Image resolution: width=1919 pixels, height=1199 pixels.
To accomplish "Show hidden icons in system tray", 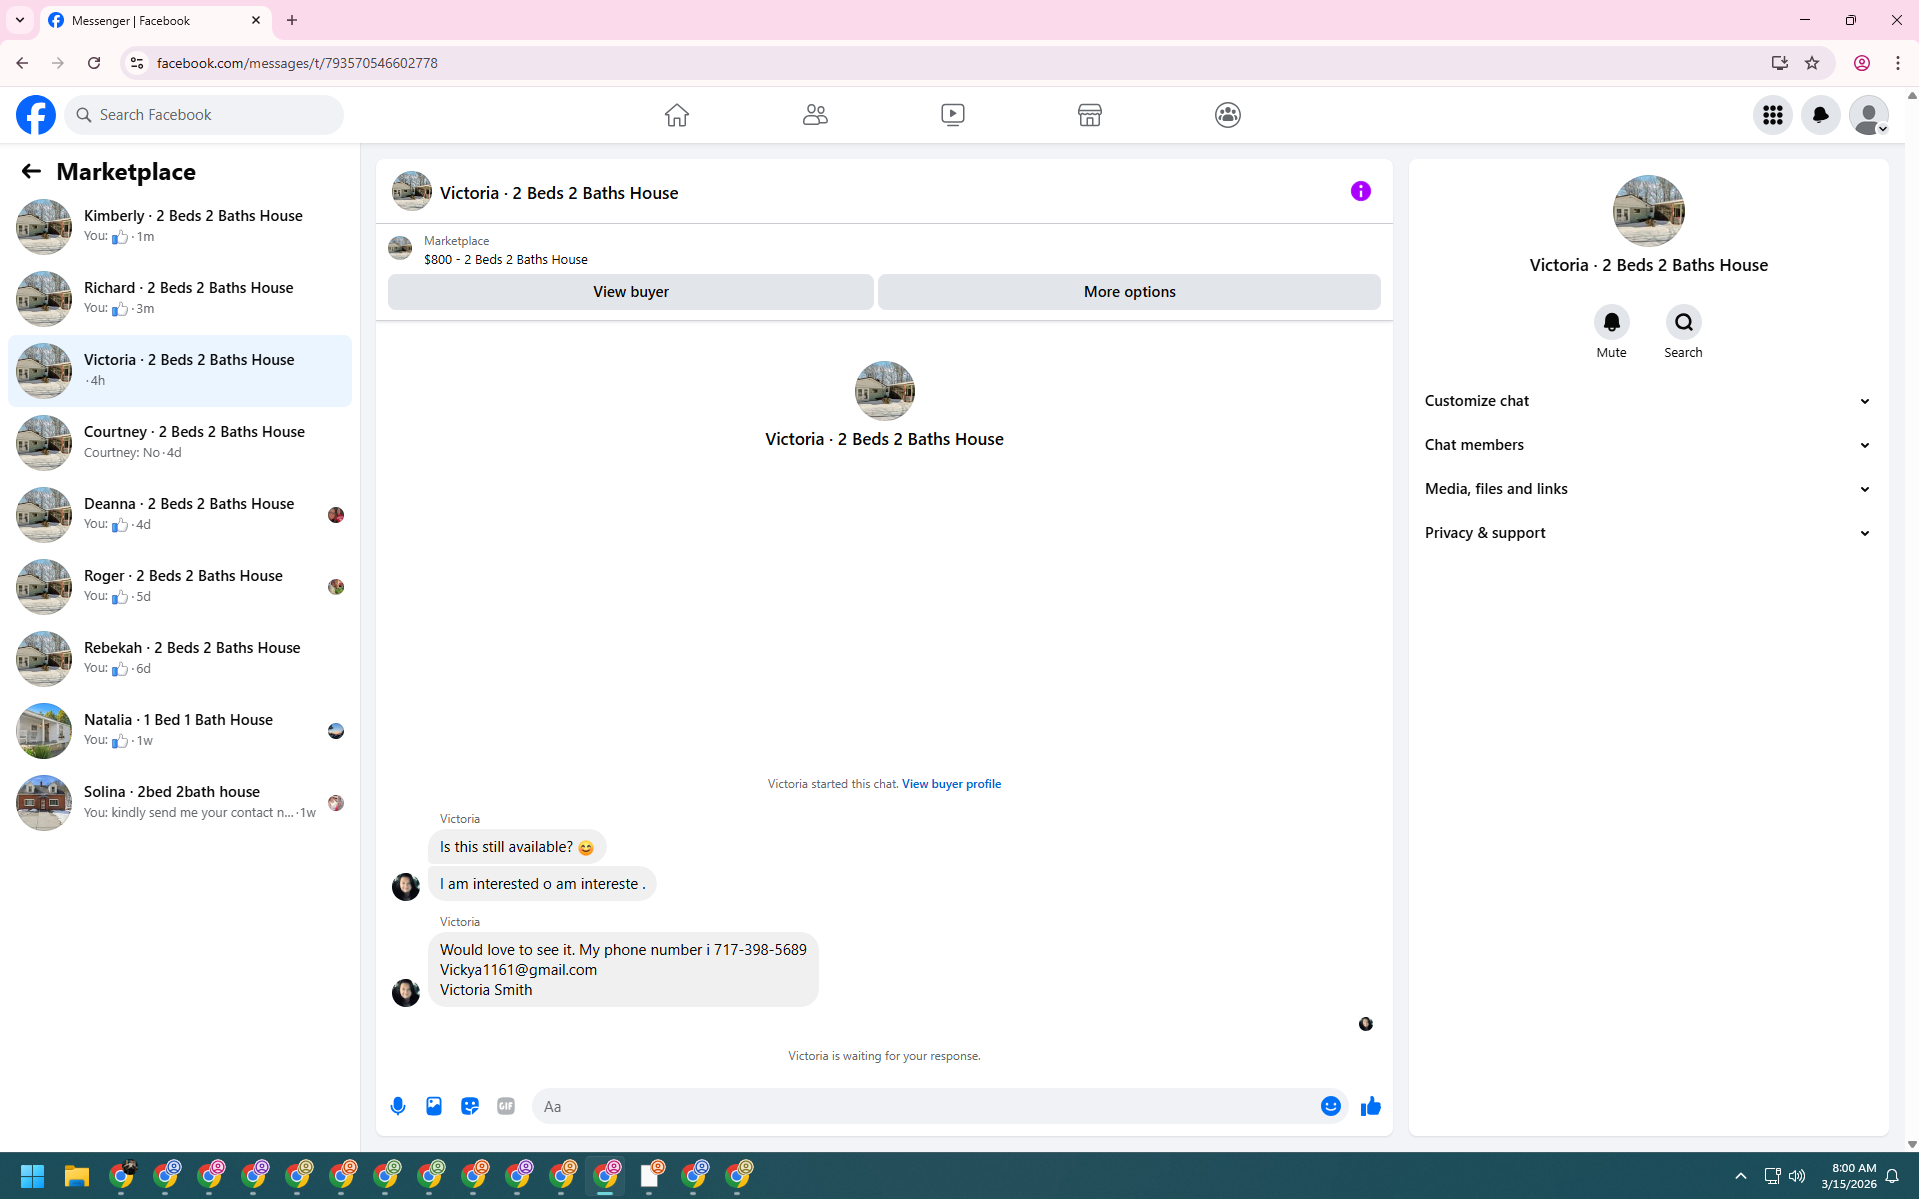I will [x=1741, y=1176].
